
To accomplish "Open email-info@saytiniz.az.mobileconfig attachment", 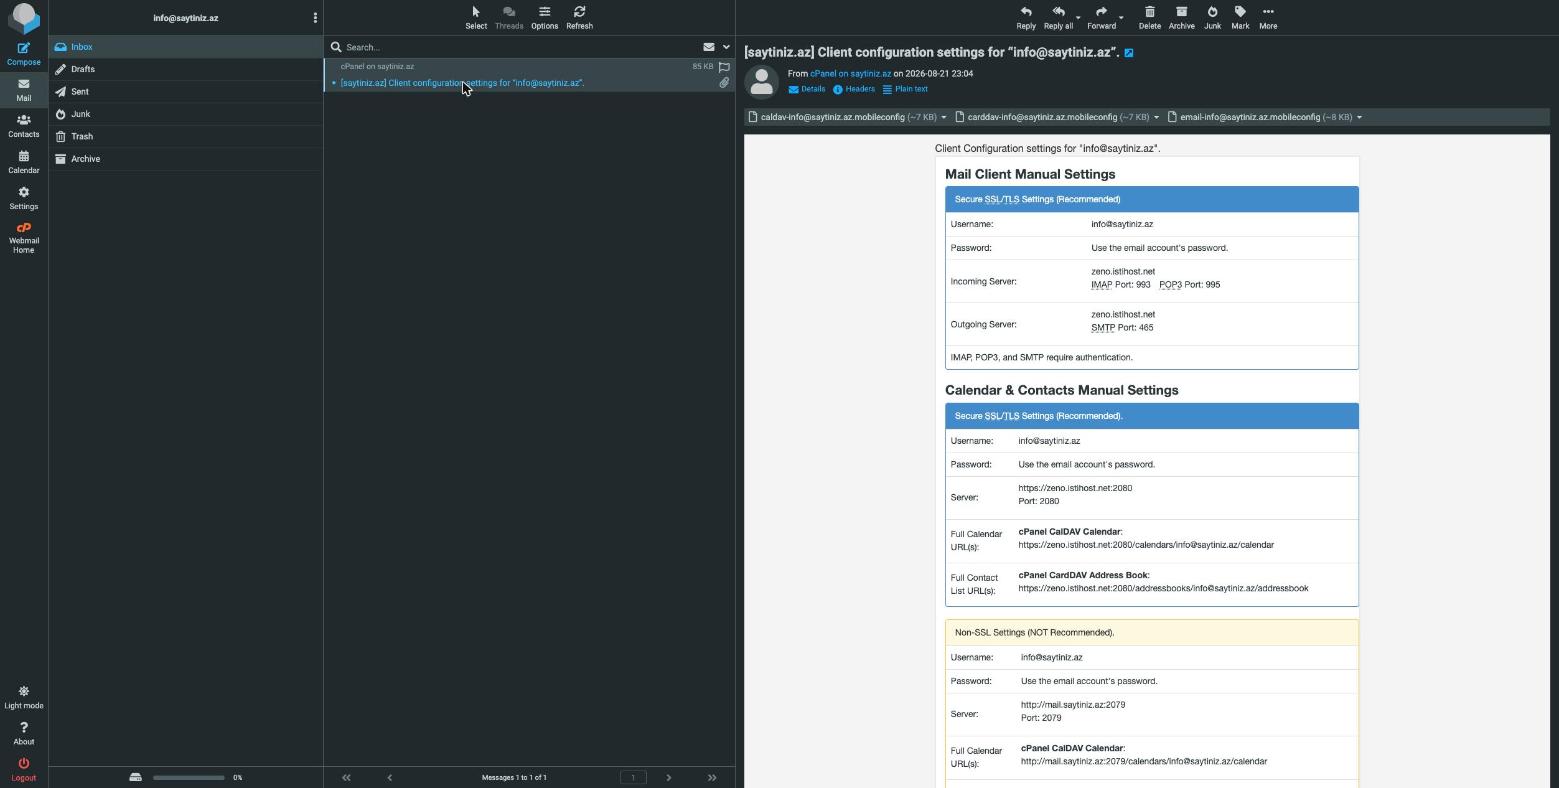I will (x=1259, y=117).
